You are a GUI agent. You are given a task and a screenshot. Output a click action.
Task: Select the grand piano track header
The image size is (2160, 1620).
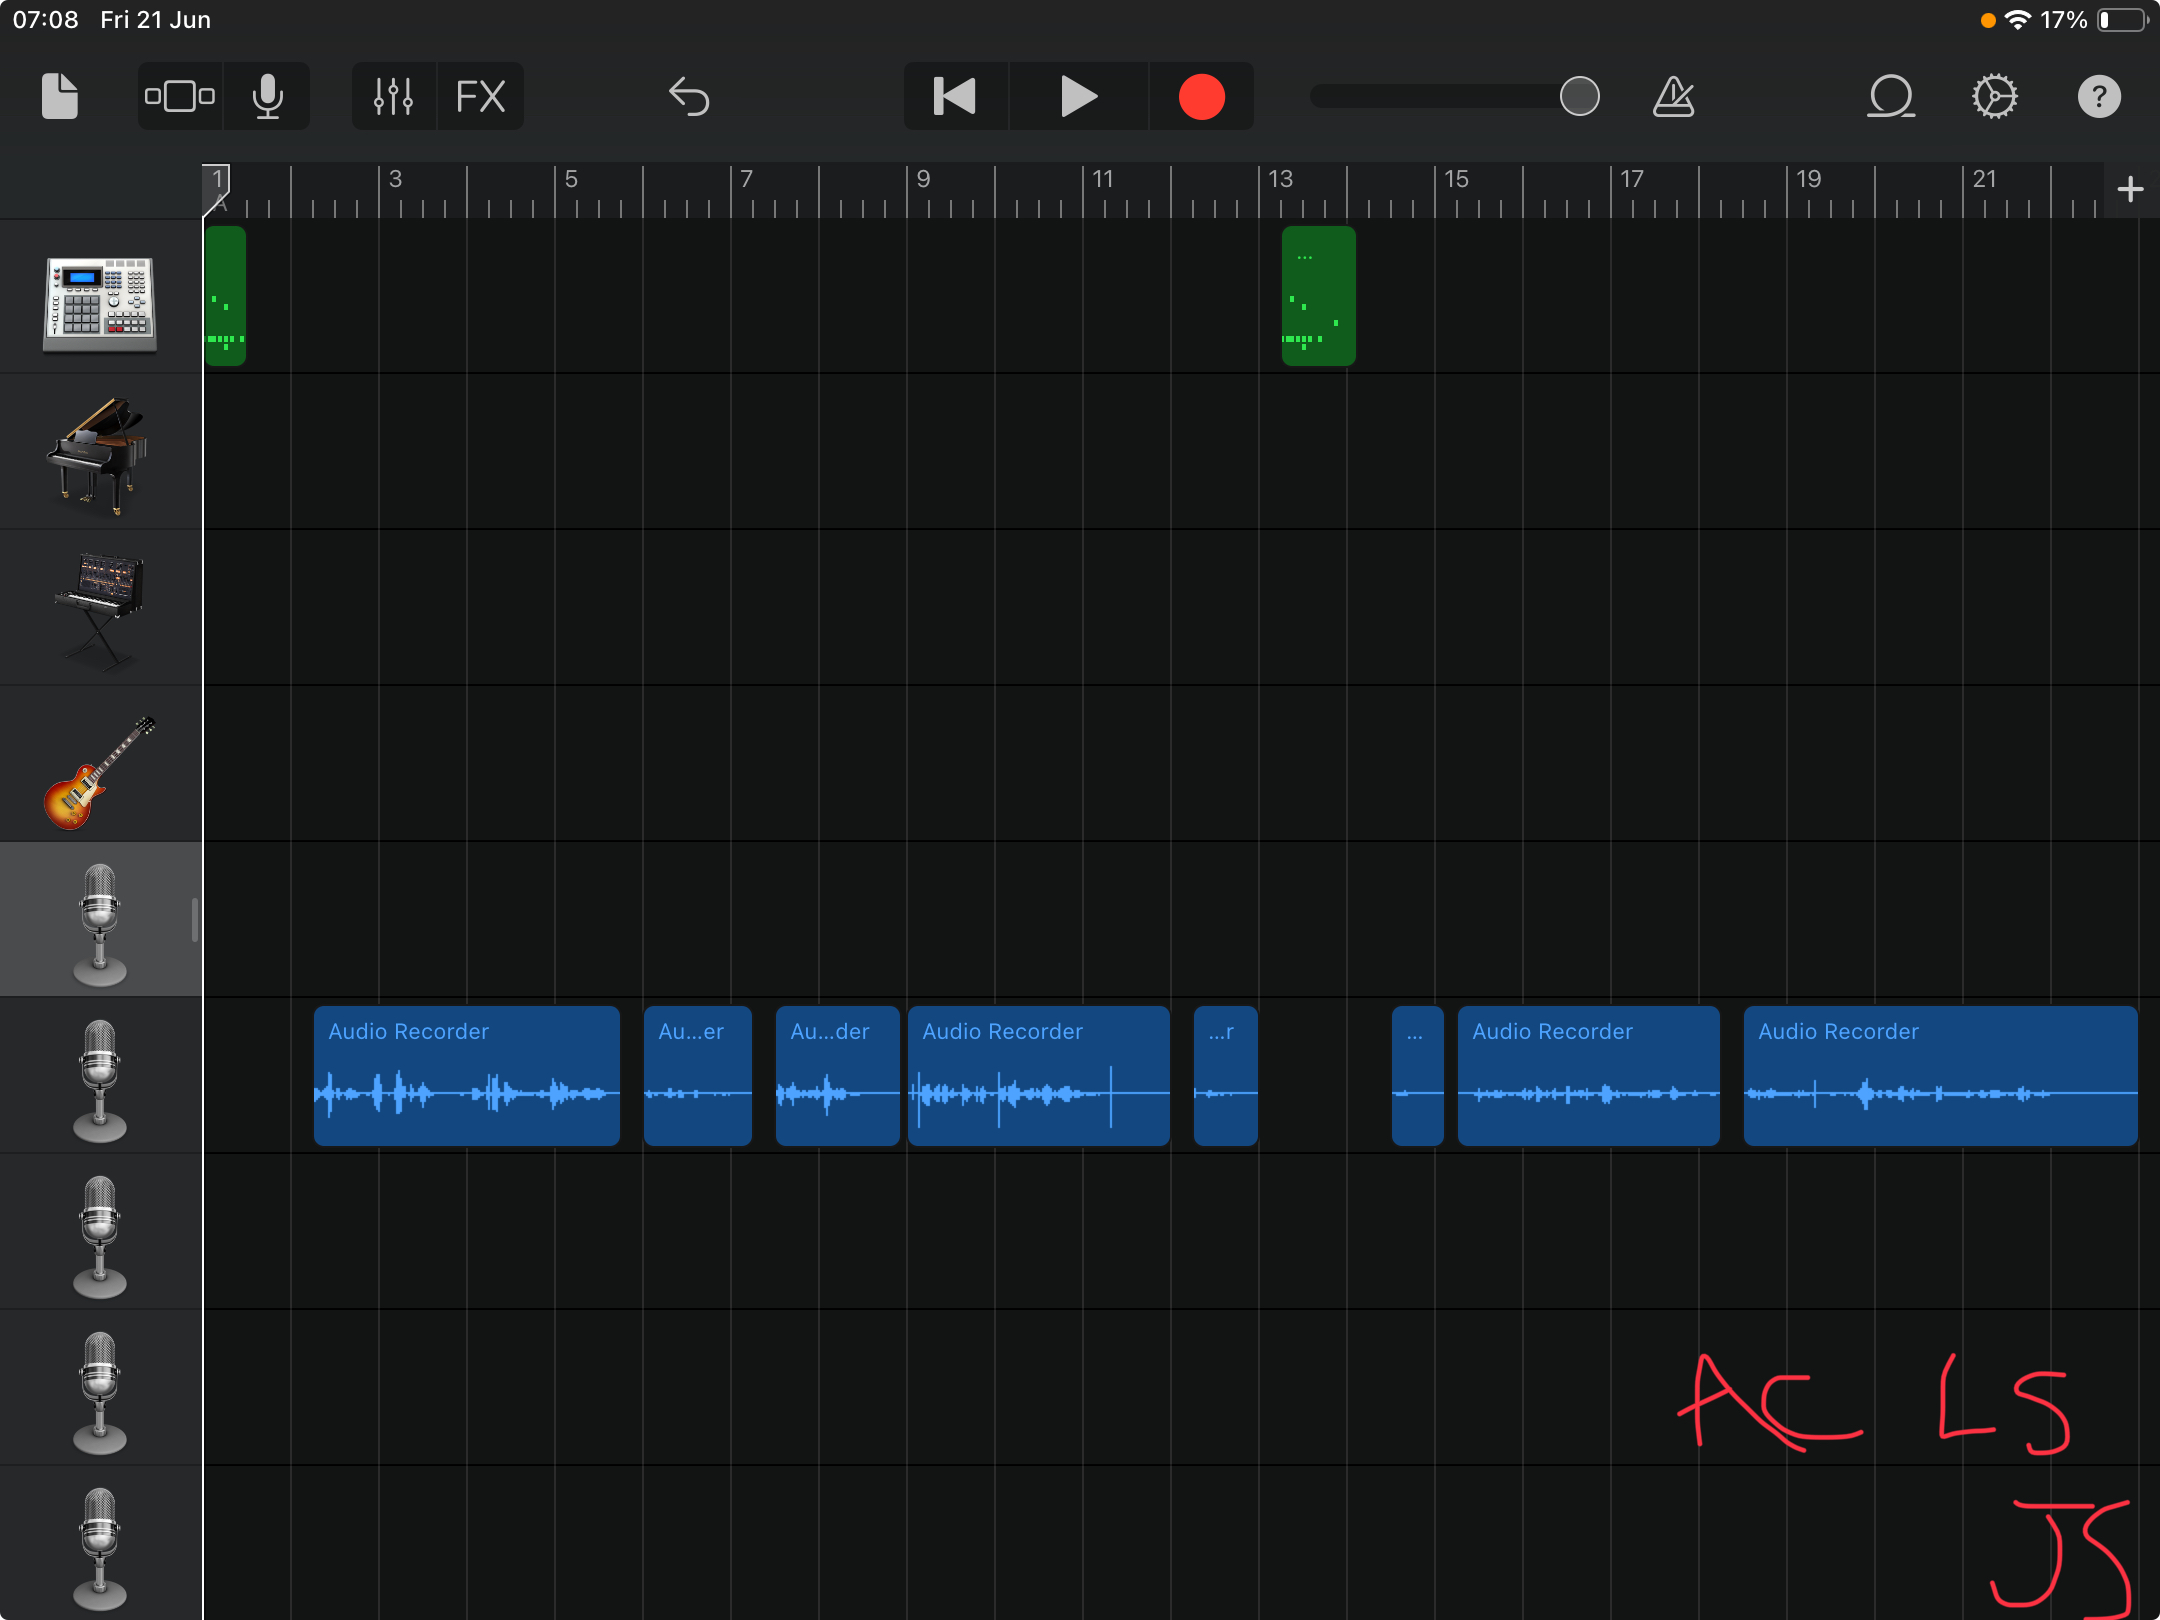pos(100,452)
